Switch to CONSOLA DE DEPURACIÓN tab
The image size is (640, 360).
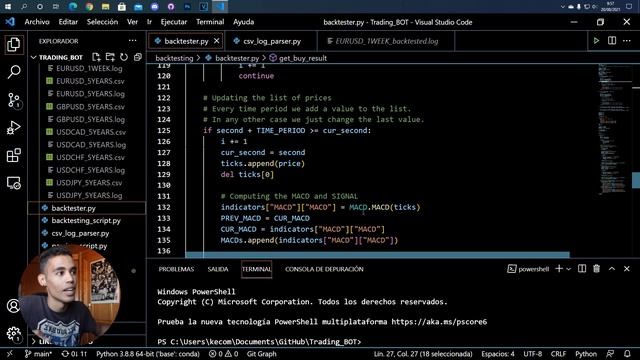coord(324,269)
